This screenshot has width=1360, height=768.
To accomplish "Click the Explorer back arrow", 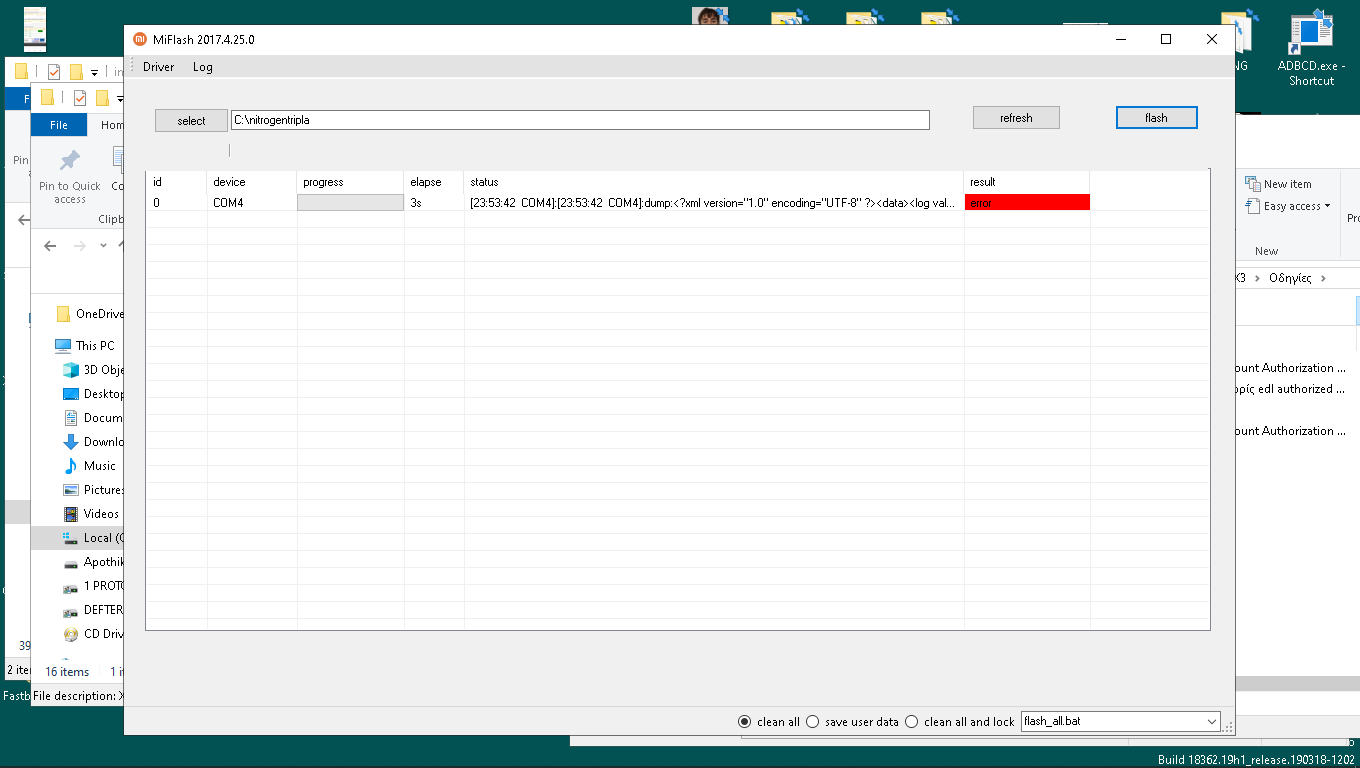I will (x=50, y=246).
